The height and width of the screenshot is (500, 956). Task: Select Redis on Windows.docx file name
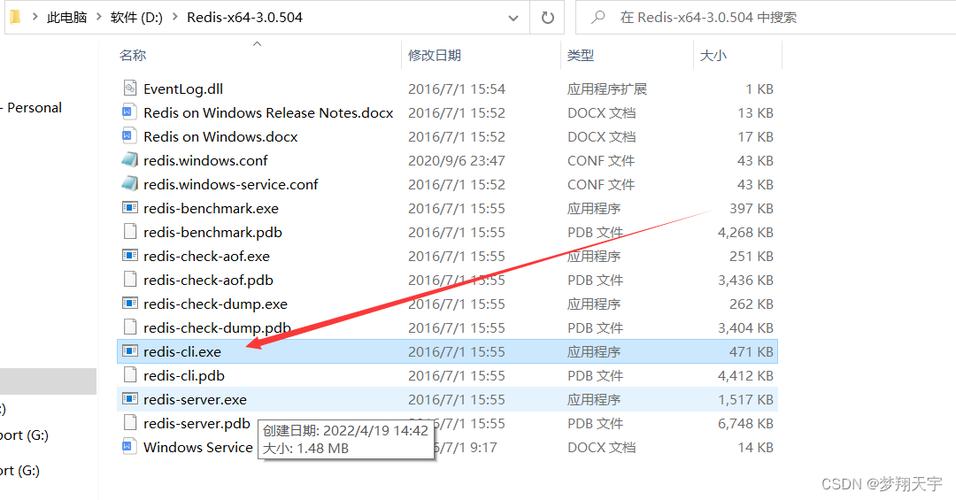point(220,137)
